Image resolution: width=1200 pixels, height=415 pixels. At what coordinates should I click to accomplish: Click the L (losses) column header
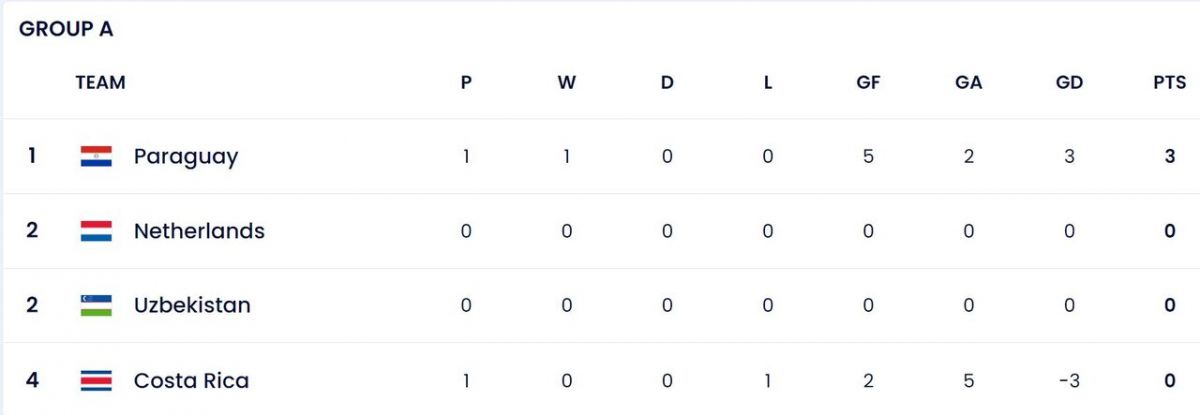click(x=768, y=83)
